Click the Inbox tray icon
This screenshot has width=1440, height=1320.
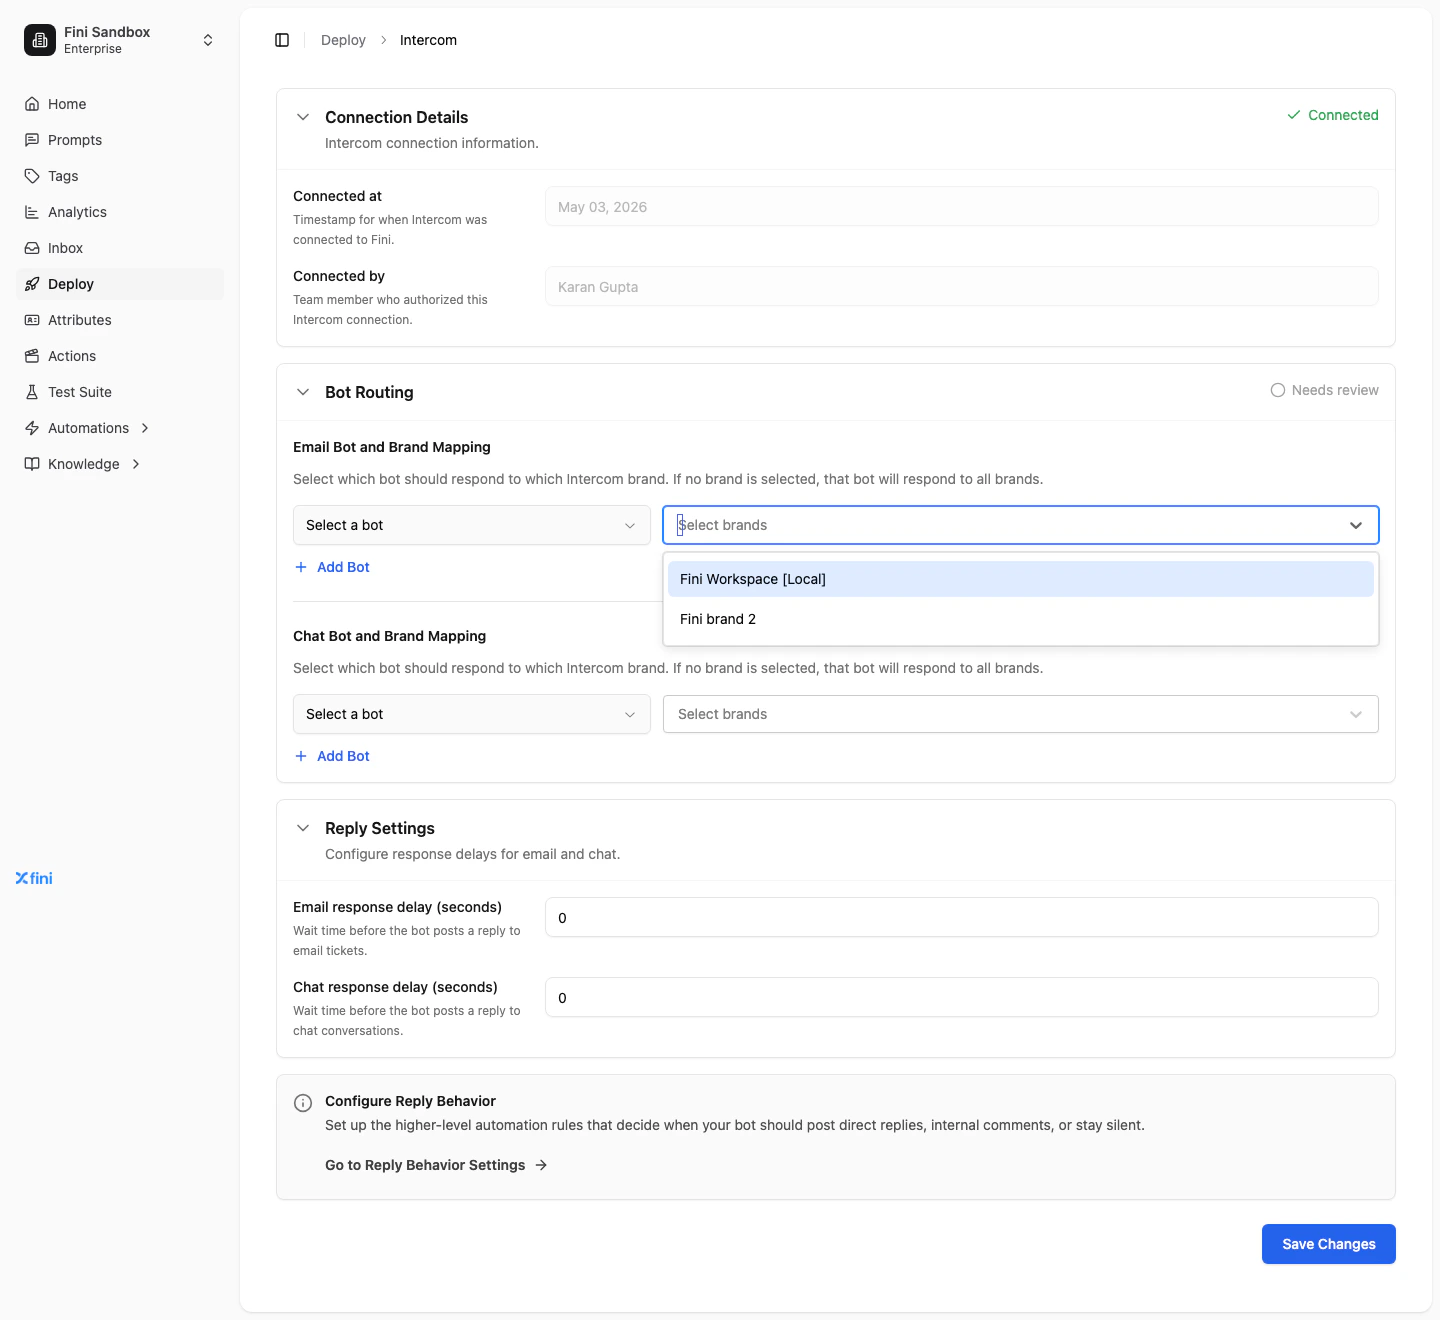[32, 248]
